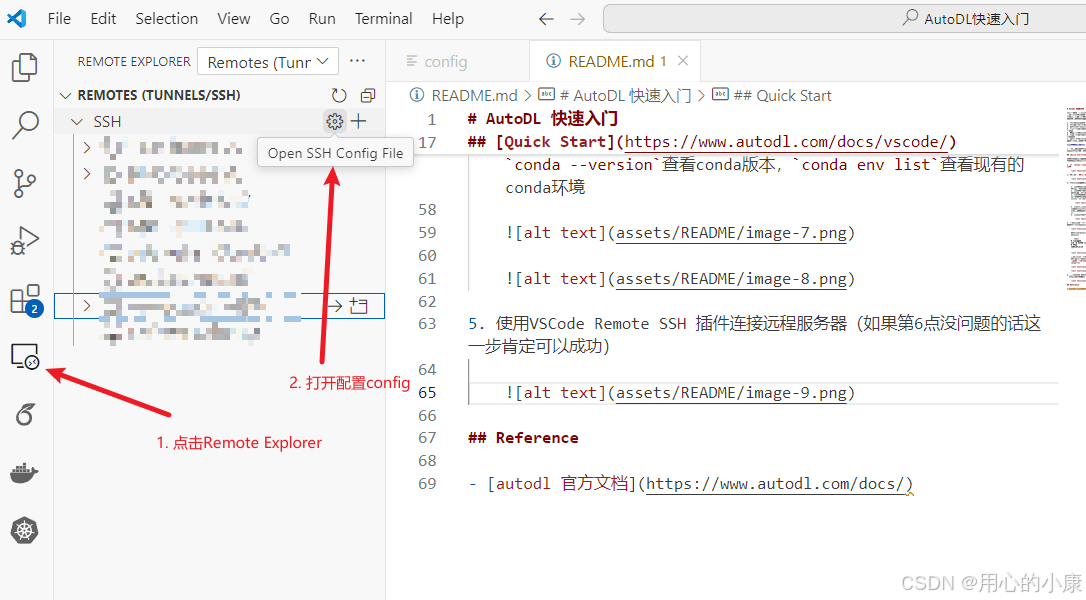Open the File menu
This screenshot has height=600, width=1086.
[x=59, y=19]
